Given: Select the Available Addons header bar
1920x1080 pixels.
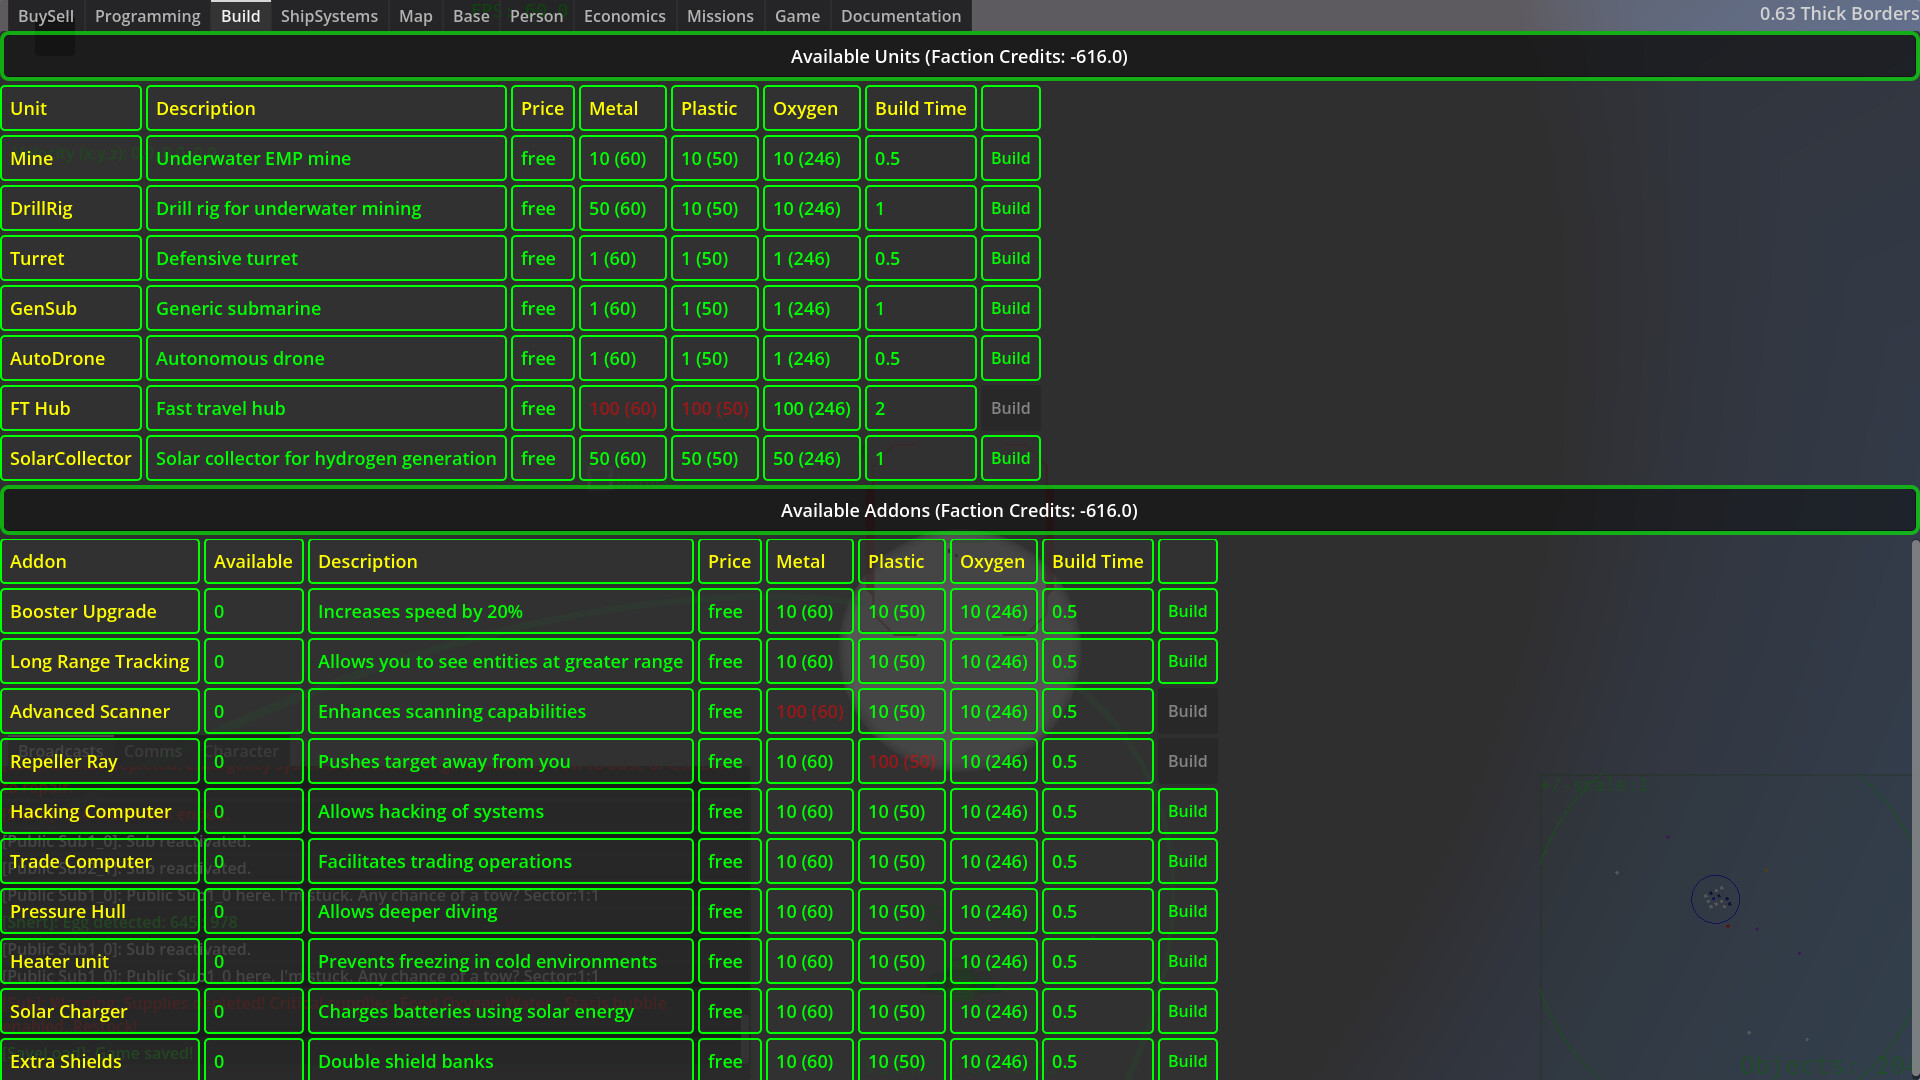Looking at the screenshot, I should (959, 510).
